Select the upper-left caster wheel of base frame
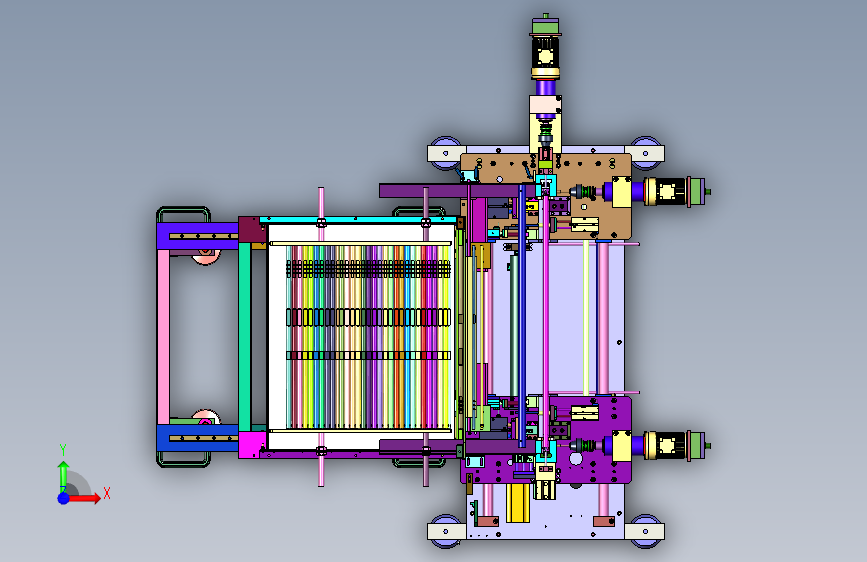The width and height of the screenshot is (867, 562). click(446, 153)
